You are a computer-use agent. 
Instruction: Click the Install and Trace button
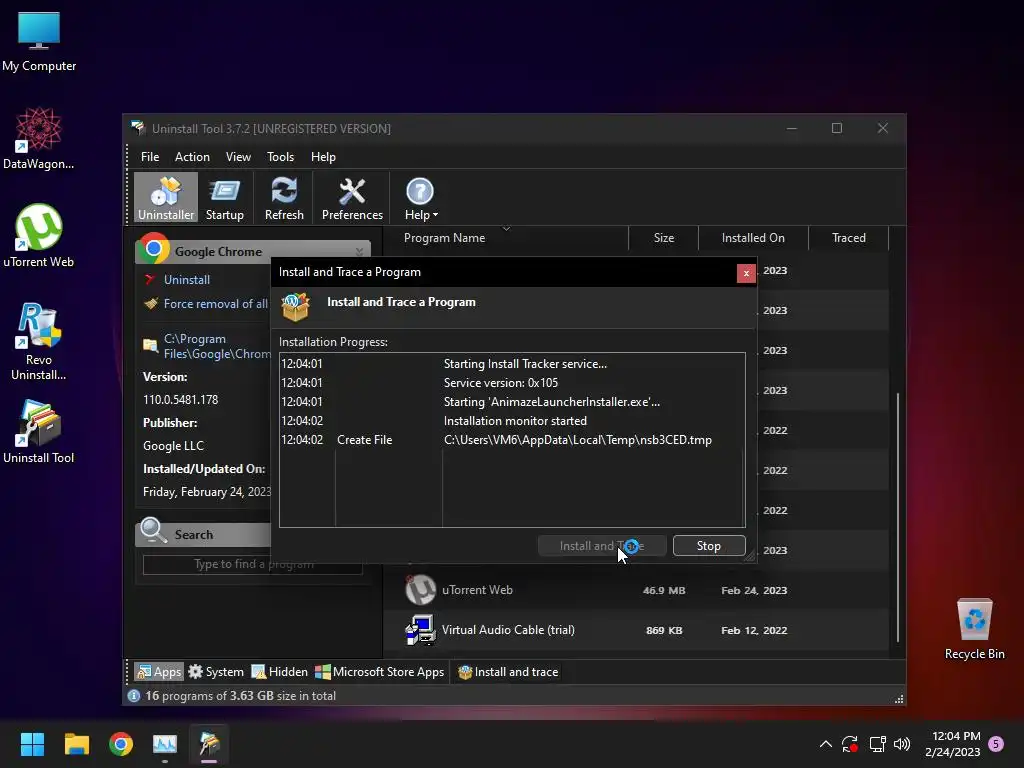click(601, 546)
